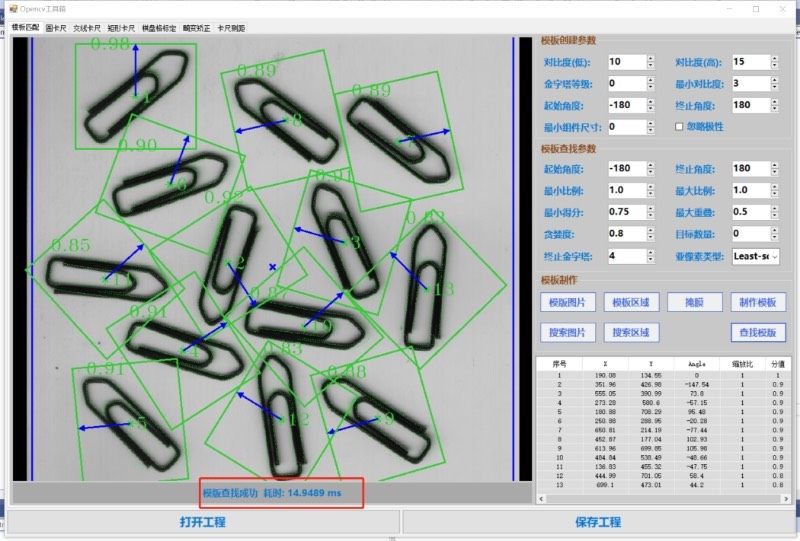
Task: Select the angle cell 44.2
Action: (x=696, y=485)
